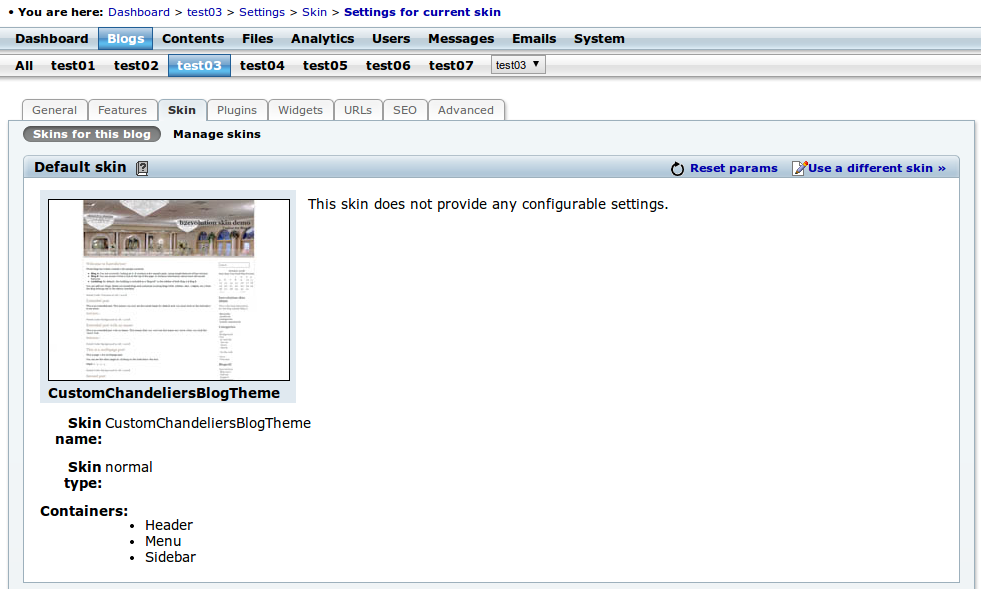Click the pencil icon beside Use a different skin
Screen dimensions: 981x589
pos(799,168)
